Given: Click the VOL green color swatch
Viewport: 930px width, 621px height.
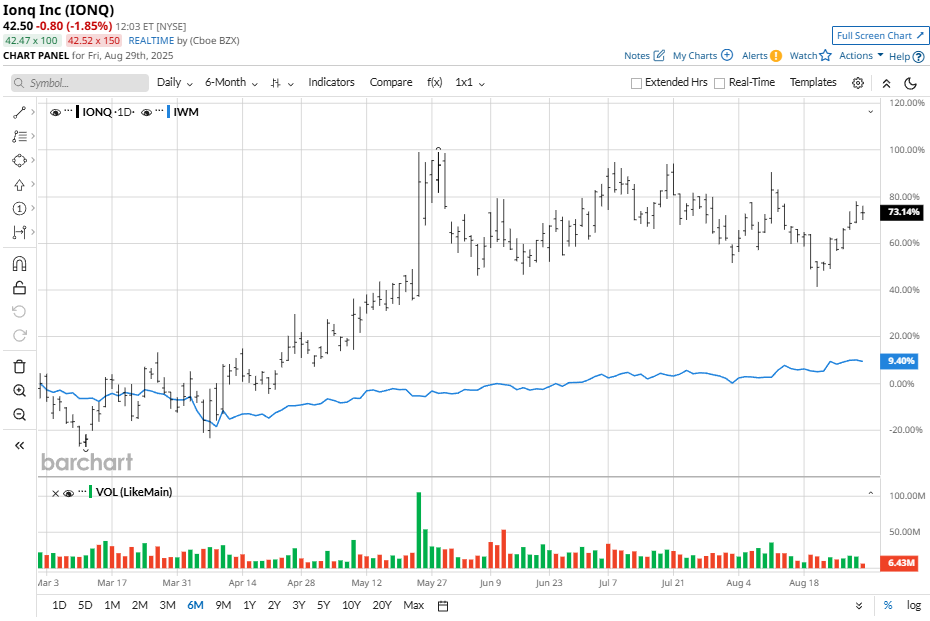Looking at the screenshot, I should pyautogui.click(x=90, y=492).
